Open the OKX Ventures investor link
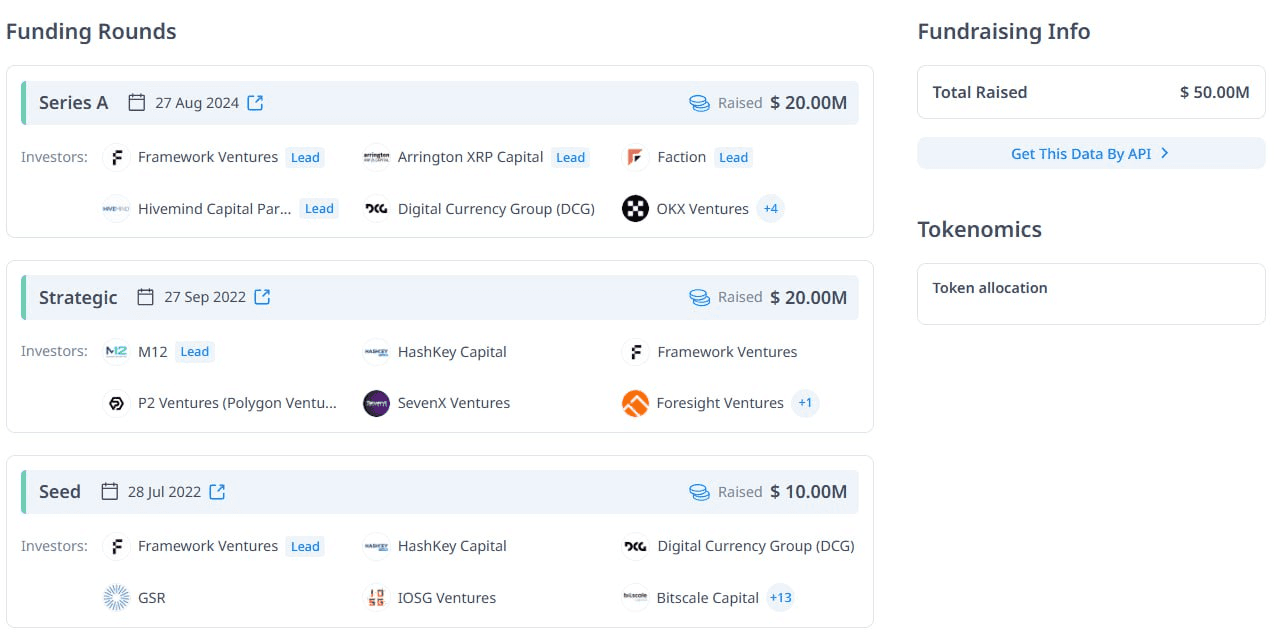Screen dimensions: 1277x640 click(702, 209)
